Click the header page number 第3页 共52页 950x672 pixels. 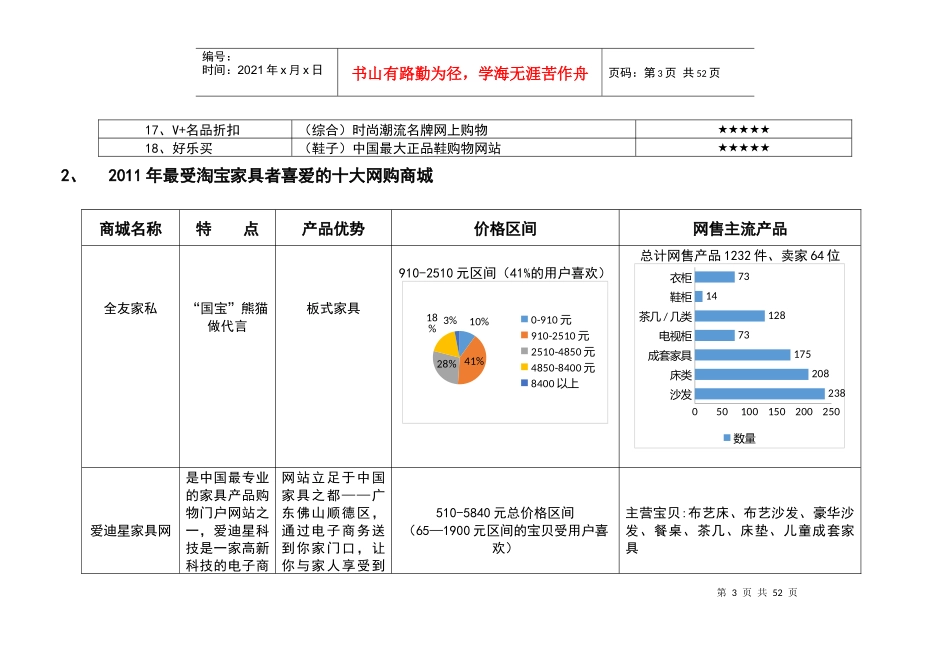tap(664, 73)
